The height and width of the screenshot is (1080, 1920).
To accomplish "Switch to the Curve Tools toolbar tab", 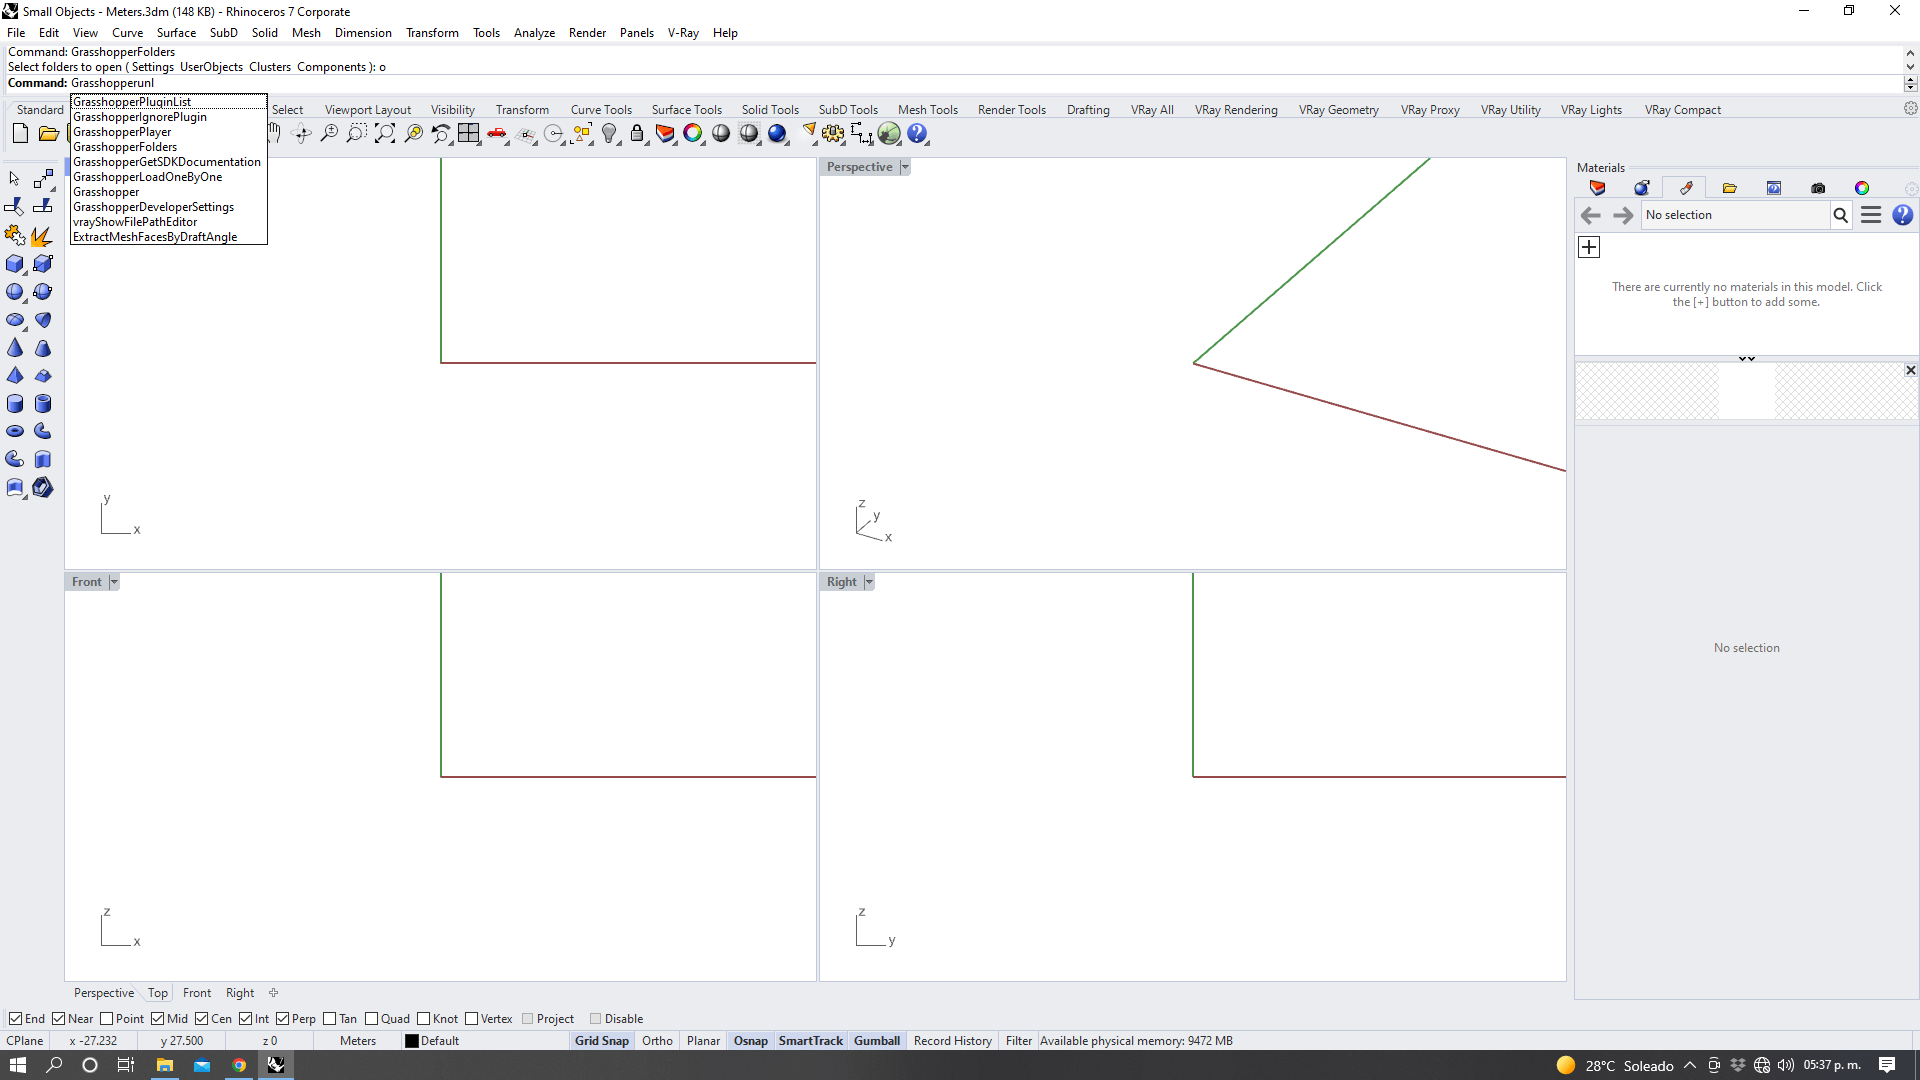I will click(601, 110).
